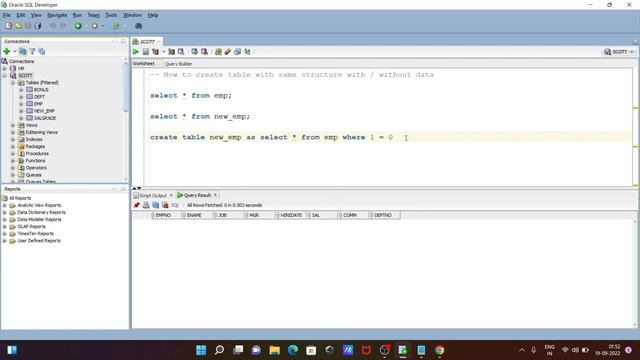Open dropdown arrow next to Explain Plan icon
Screen dimensions: 640x360
click(164, 52)
